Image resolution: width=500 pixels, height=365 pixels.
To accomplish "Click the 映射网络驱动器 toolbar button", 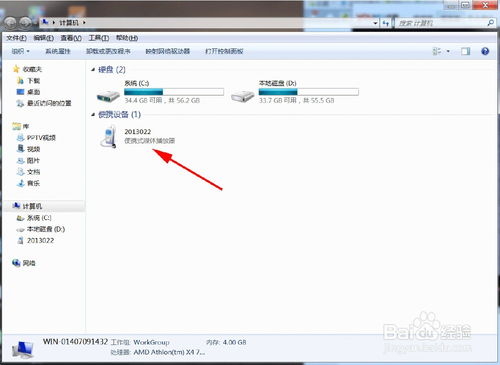I will tap(168, 51).
